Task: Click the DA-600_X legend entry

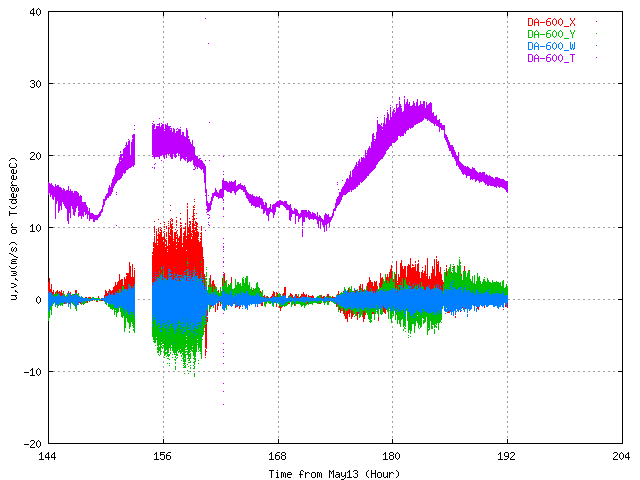Action: (x=551, y=21)
